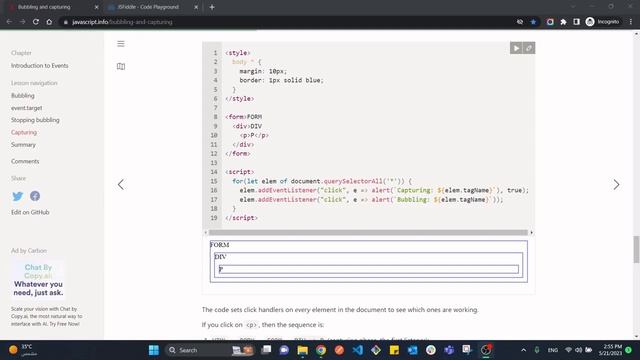Jump to the Bubbling section

point(23,96)
